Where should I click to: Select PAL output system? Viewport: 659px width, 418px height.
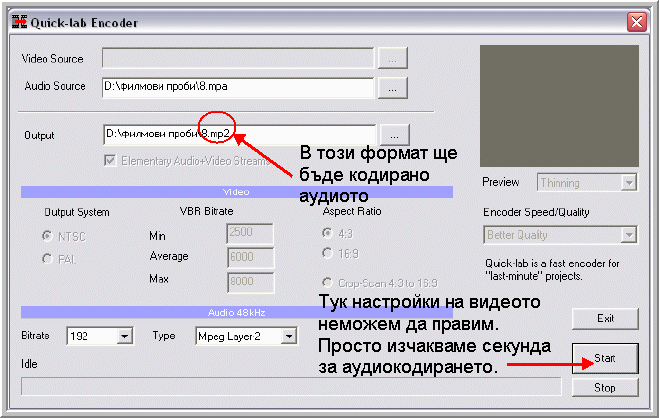(47, 259)
